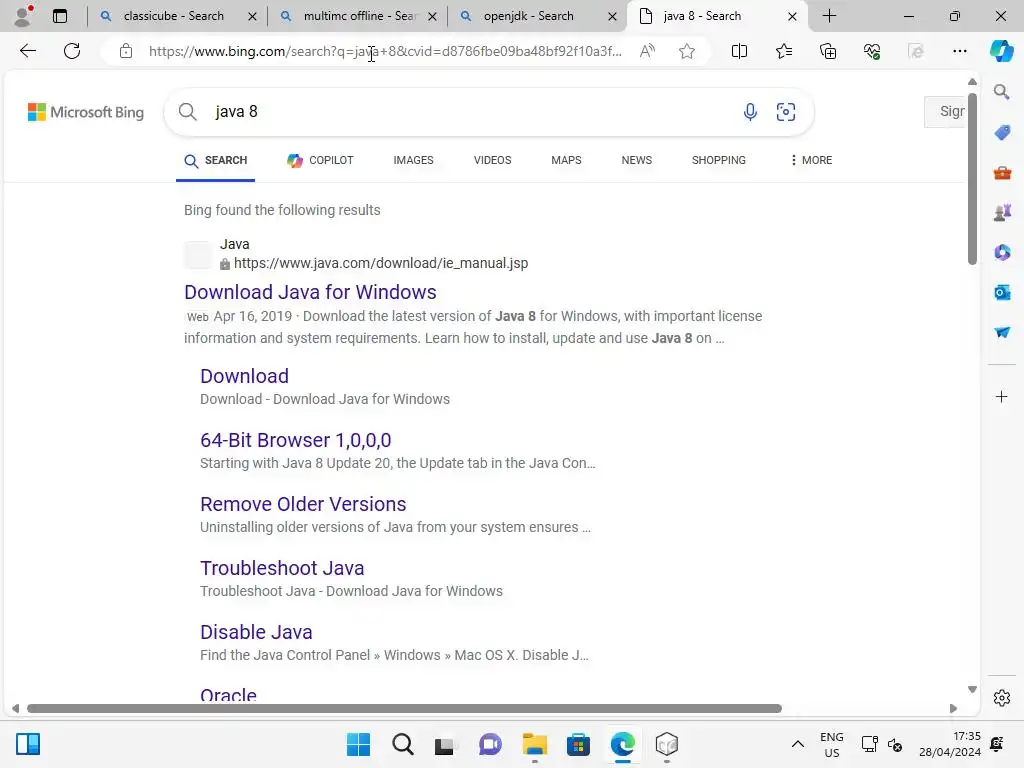The height and width of the screenshot is (768, 1024).
Task: Open the Windows Start menu
Action: point(359,744)
